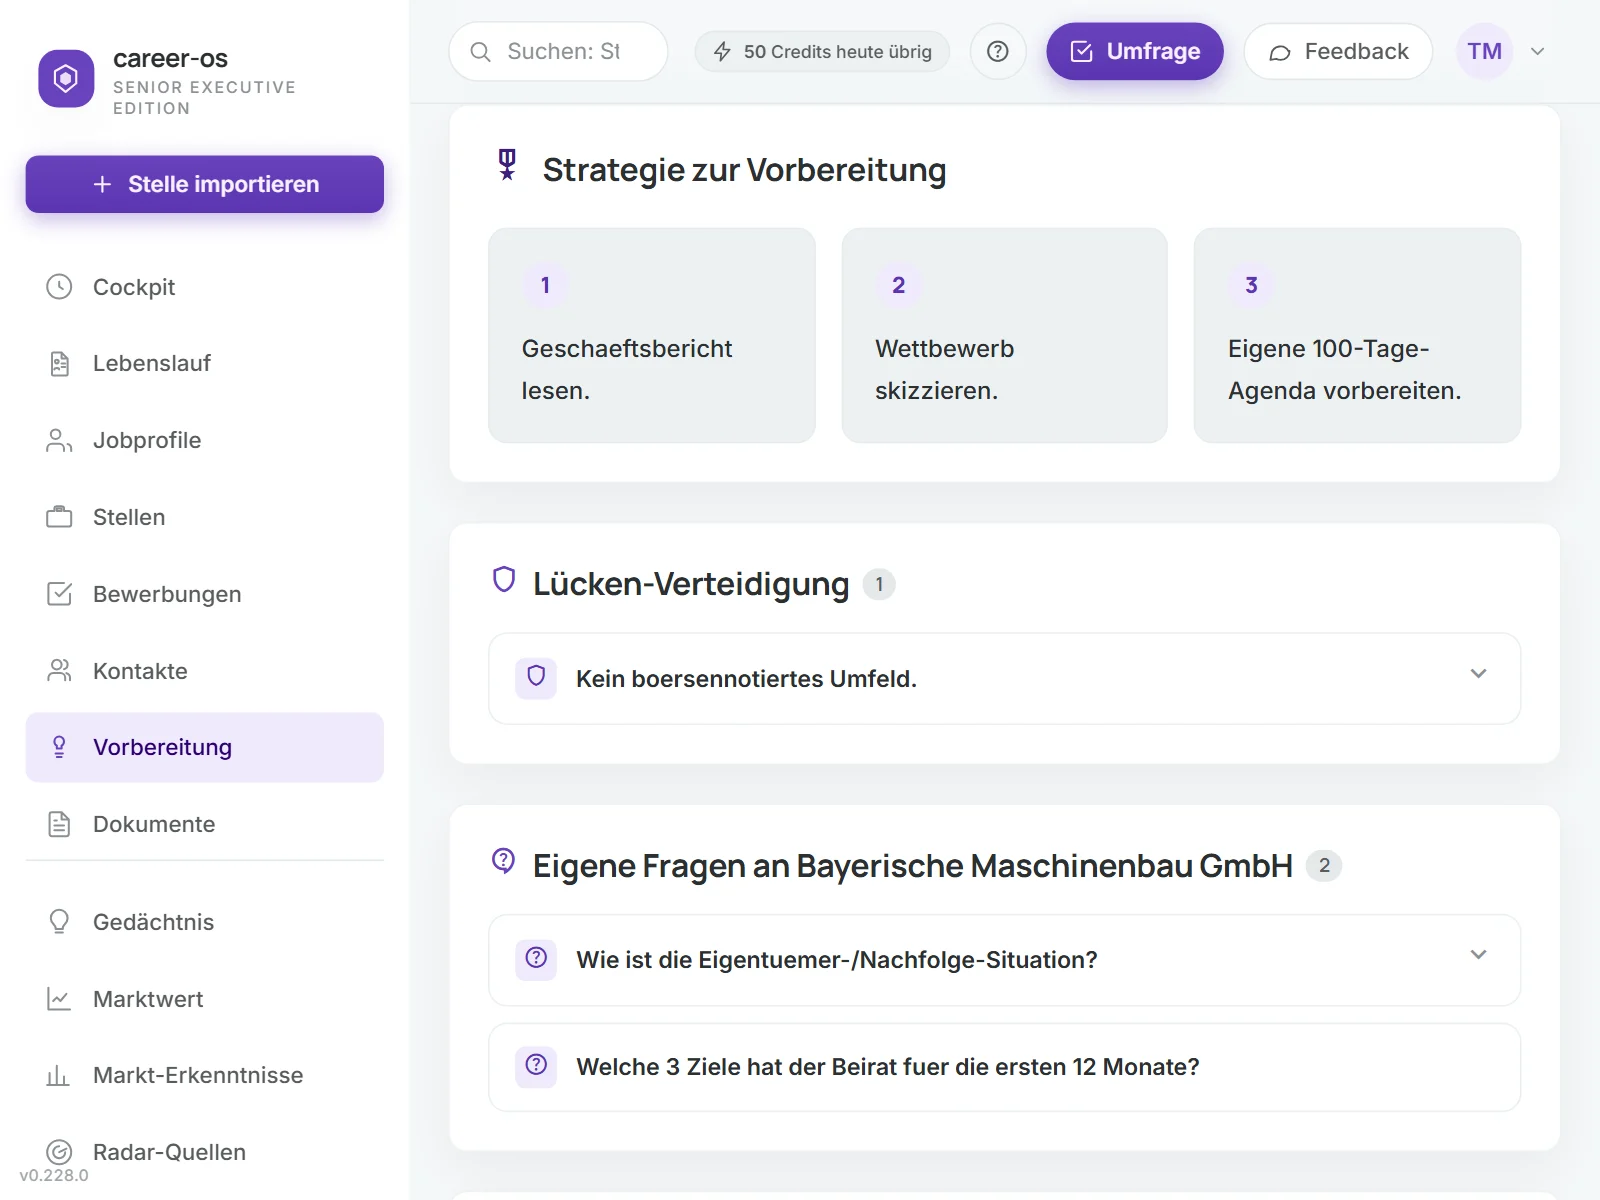
Task: Click the shield icon beside Kein boersennotiertes Umfeld
Action: [x=536, y=678]
